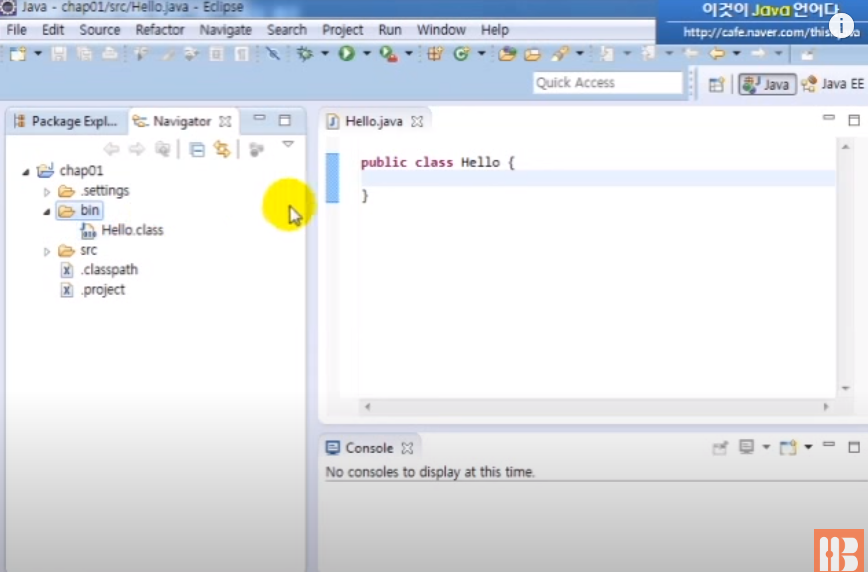Open the New wizard dropdown arrow
The width and height of the screenshot is (868, 572).
click(x=38, y=54)
